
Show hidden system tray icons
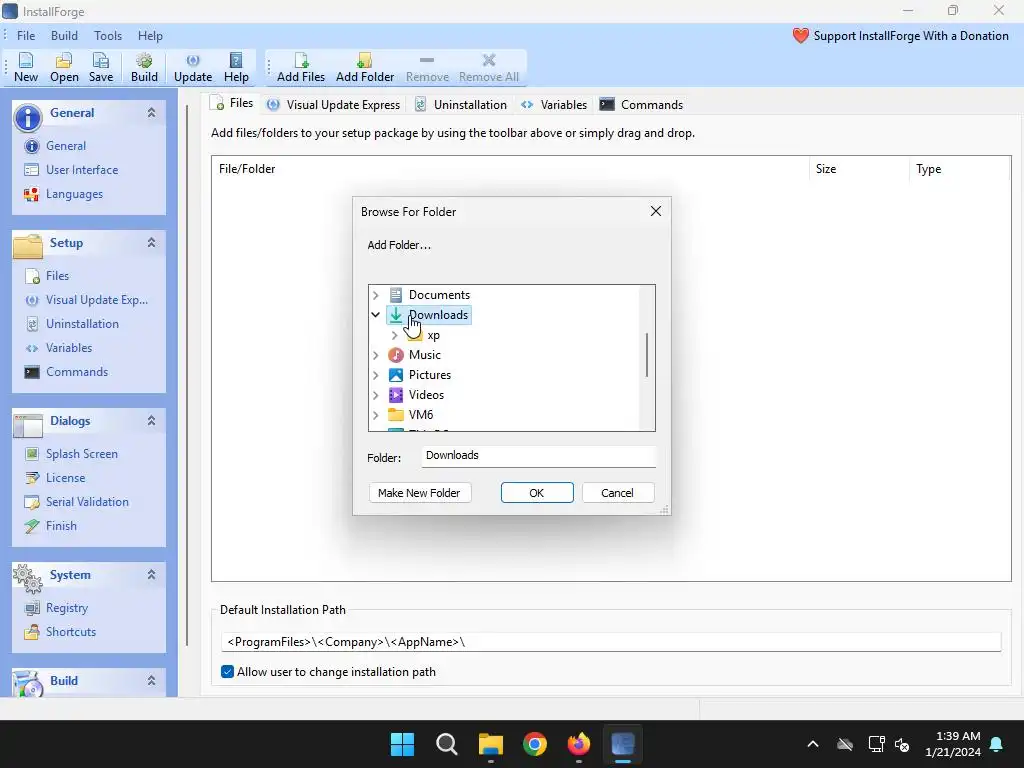coord(812,744)
